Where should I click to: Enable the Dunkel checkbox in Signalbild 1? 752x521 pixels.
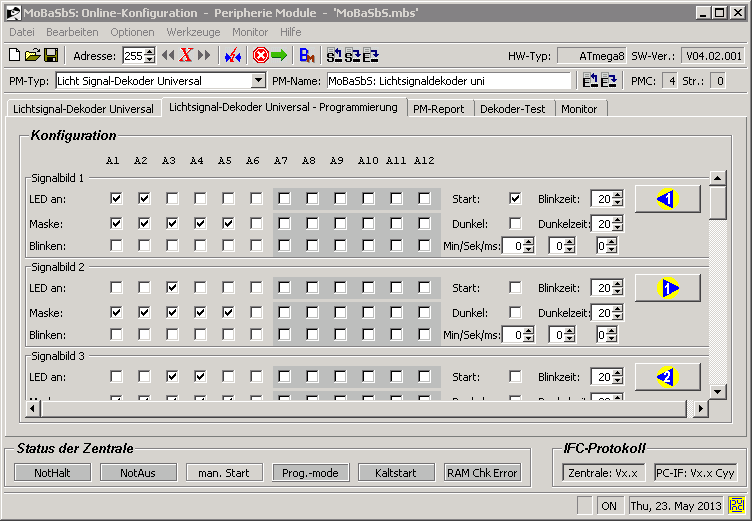tap(516, 223)
